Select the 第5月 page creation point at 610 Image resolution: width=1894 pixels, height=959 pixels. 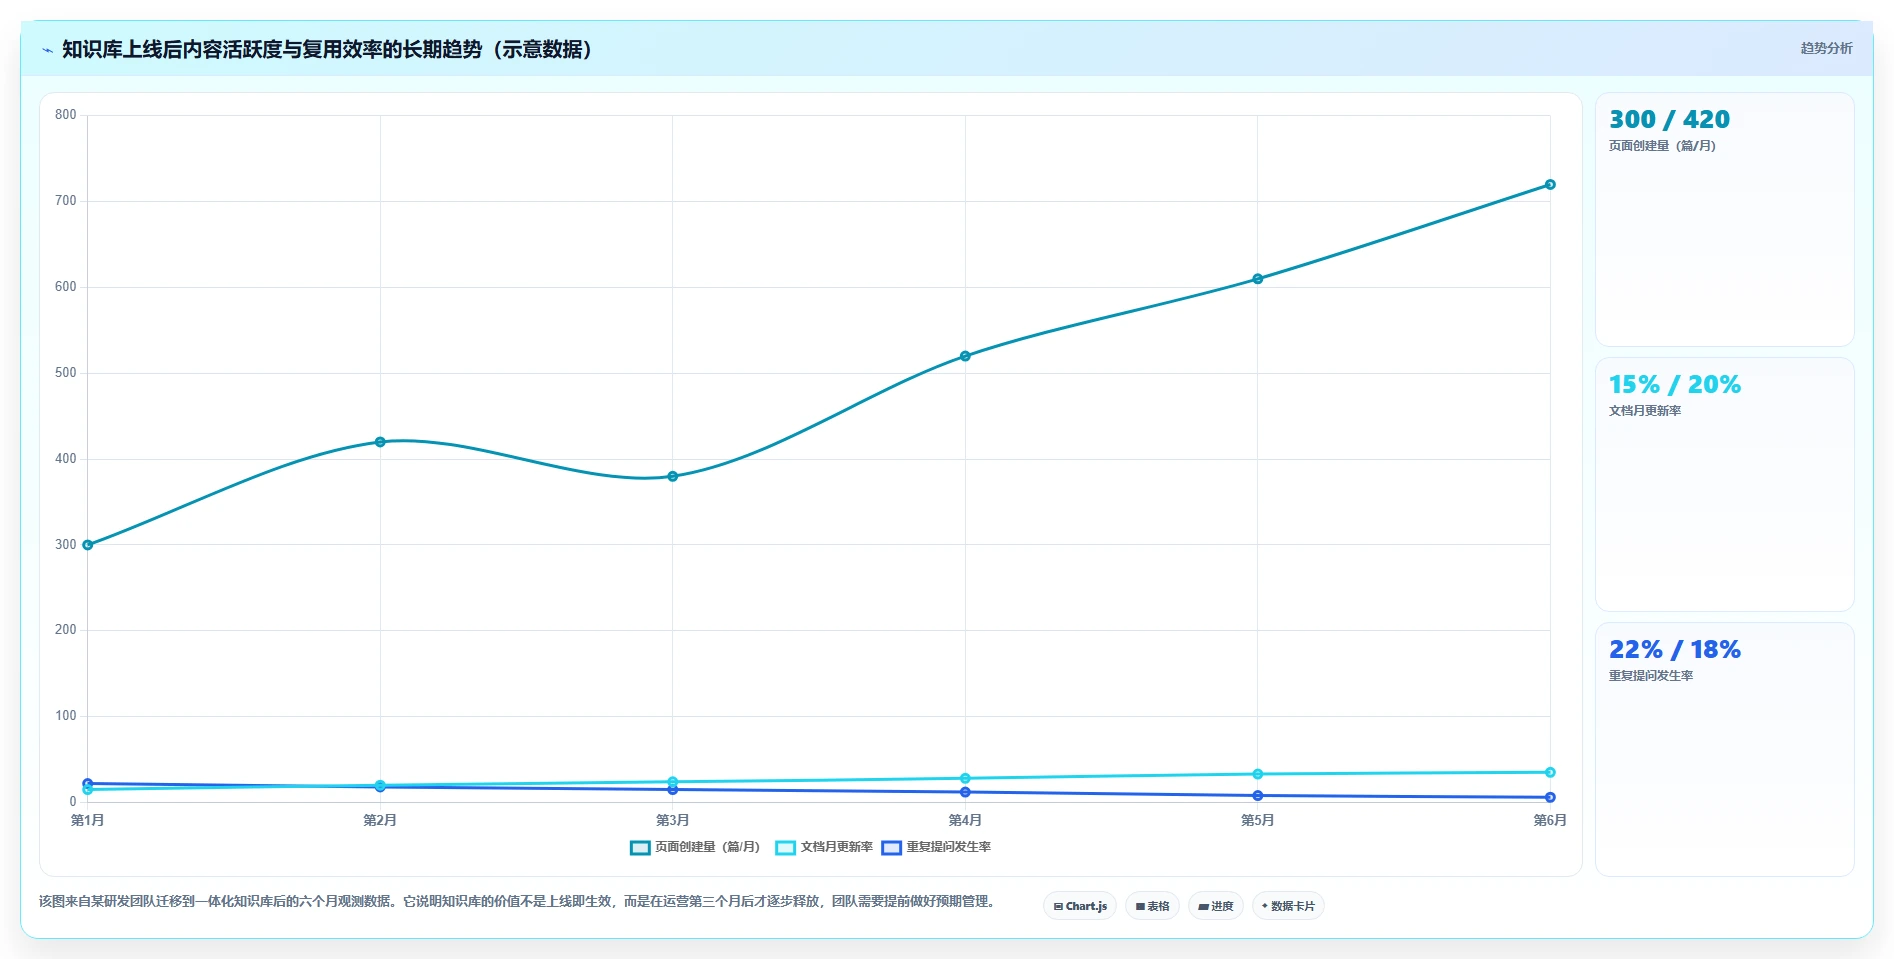[x=1258, y=279]
